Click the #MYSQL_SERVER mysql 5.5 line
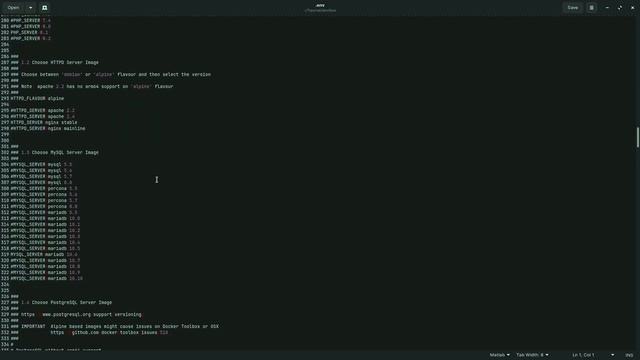This screenshot has width=640, height=360. tap(41, 164)
